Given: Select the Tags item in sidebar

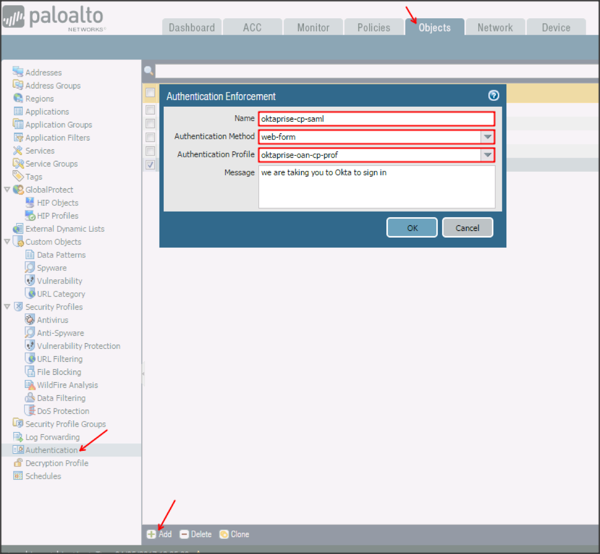Looking at the screenshot, I should coord(18,177).
